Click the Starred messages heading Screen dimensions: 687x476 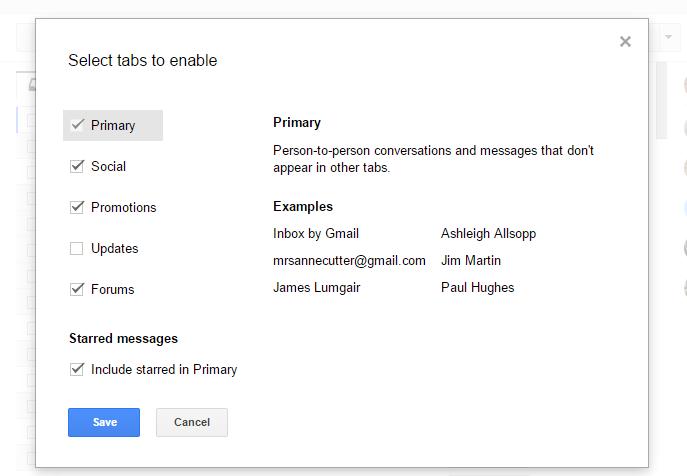click(123, 338)
